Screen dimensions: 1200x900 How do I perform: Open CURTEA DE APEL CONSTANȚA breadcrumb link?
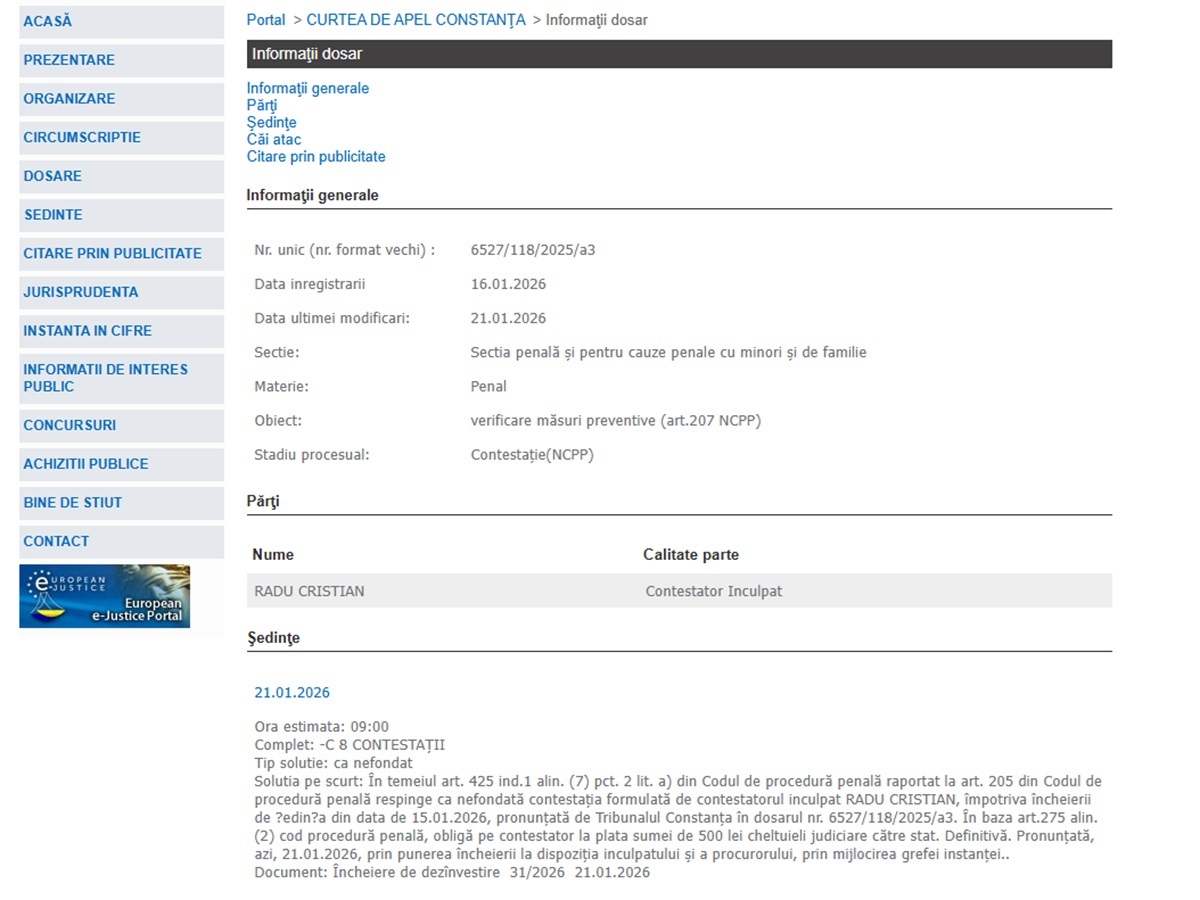click(416, 20)
